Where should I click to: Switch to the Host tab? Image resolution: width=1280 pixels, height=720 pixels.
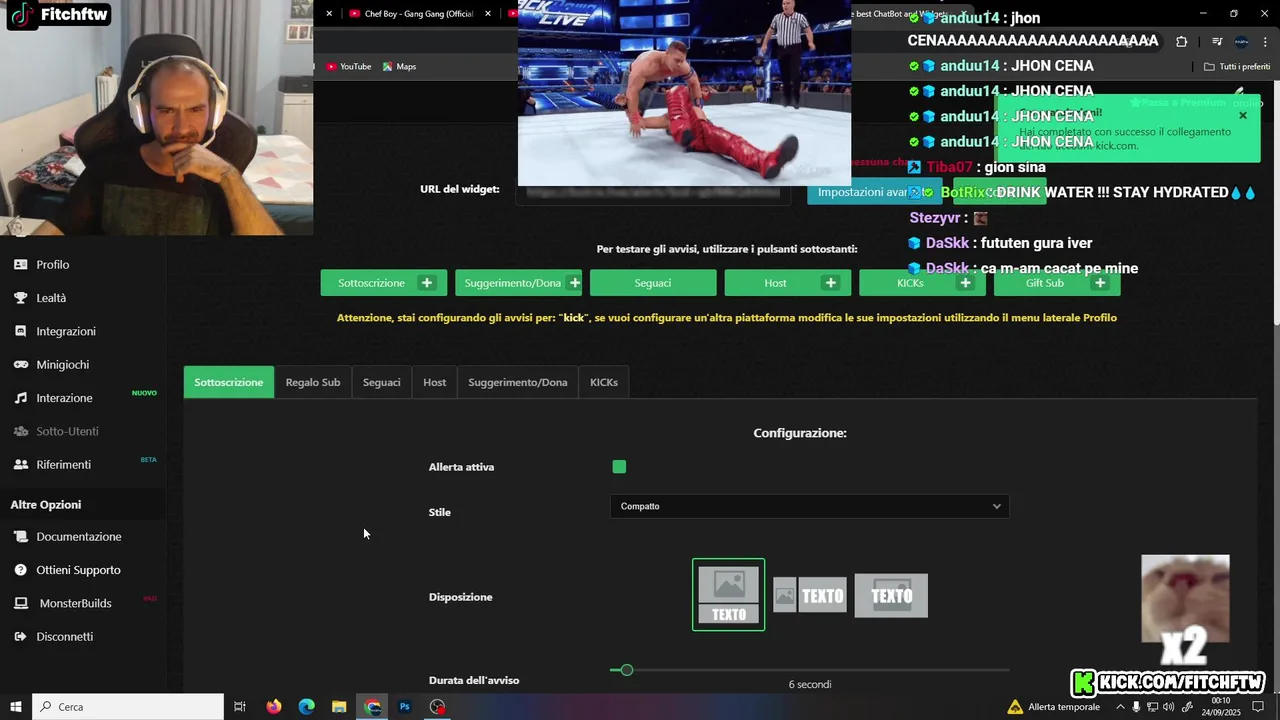(434, 382)
